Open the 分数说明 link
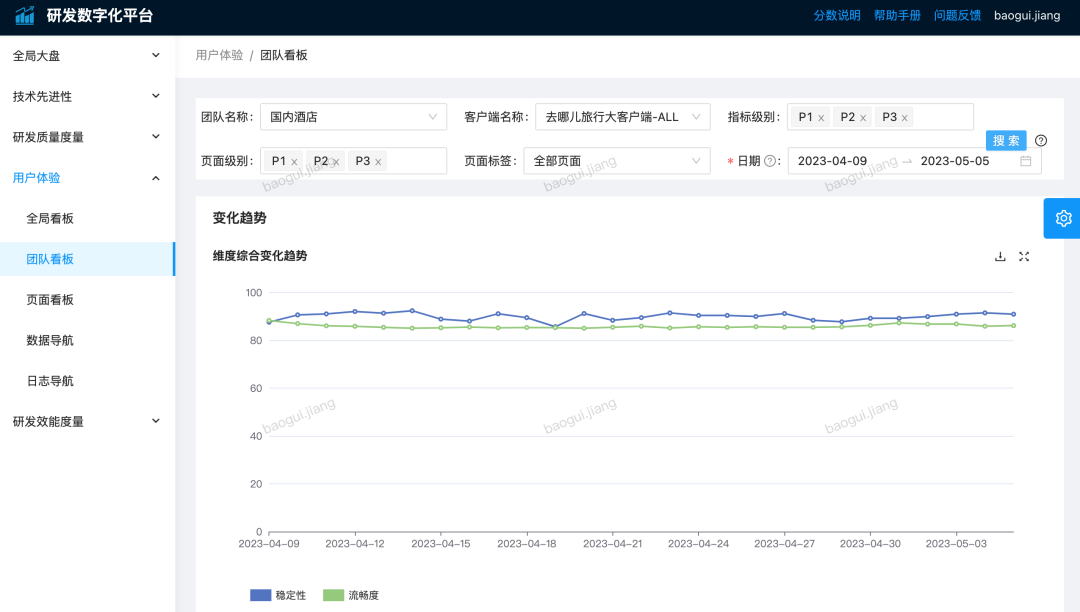 [837, 15]
